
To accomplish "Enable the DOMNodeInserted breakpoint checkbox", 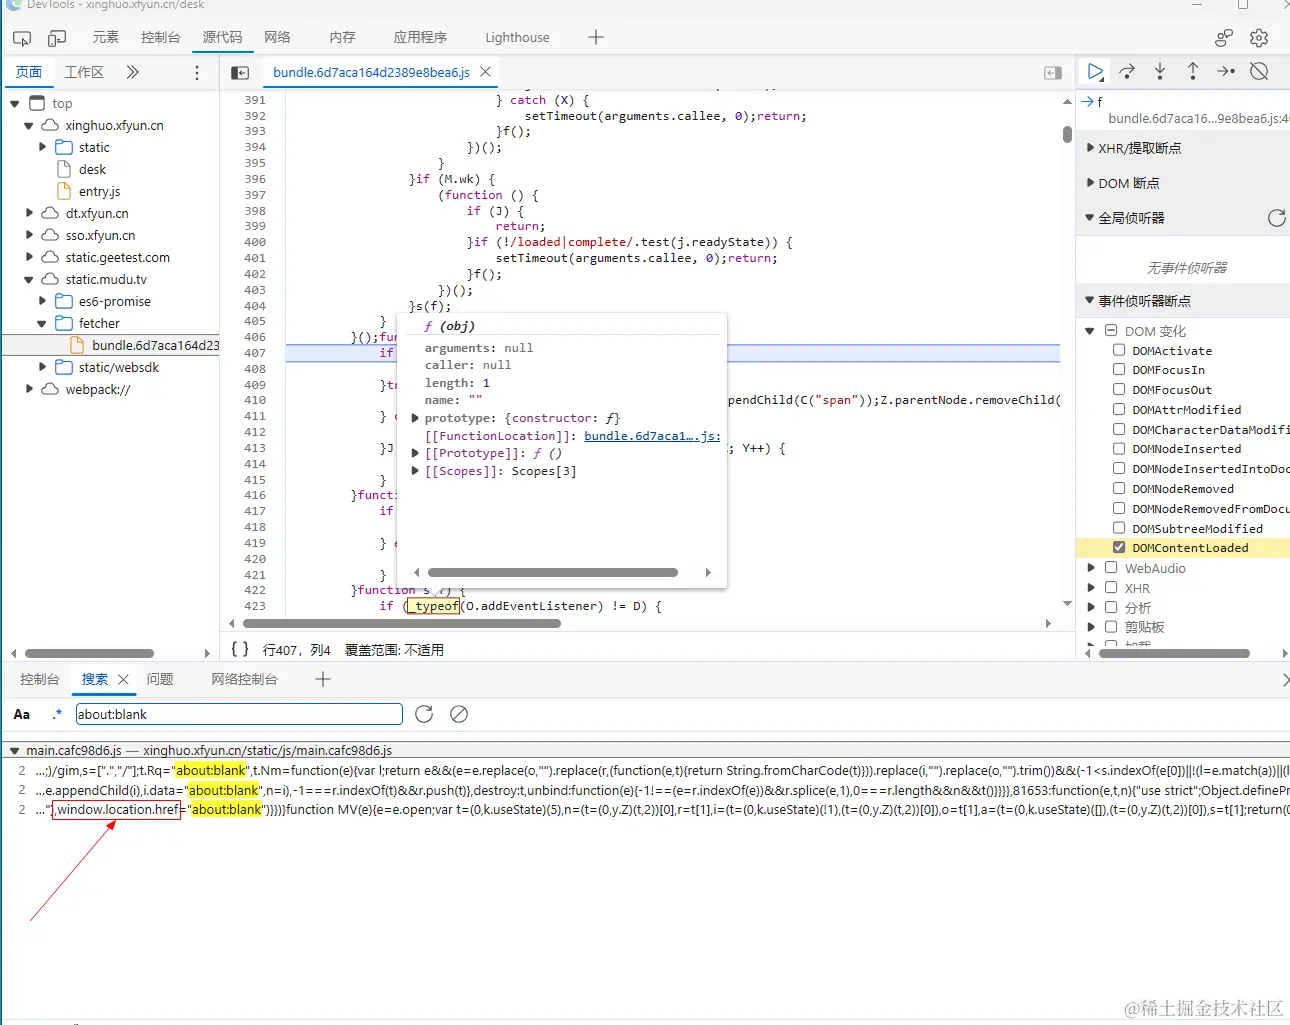I will click(1119, 449).
